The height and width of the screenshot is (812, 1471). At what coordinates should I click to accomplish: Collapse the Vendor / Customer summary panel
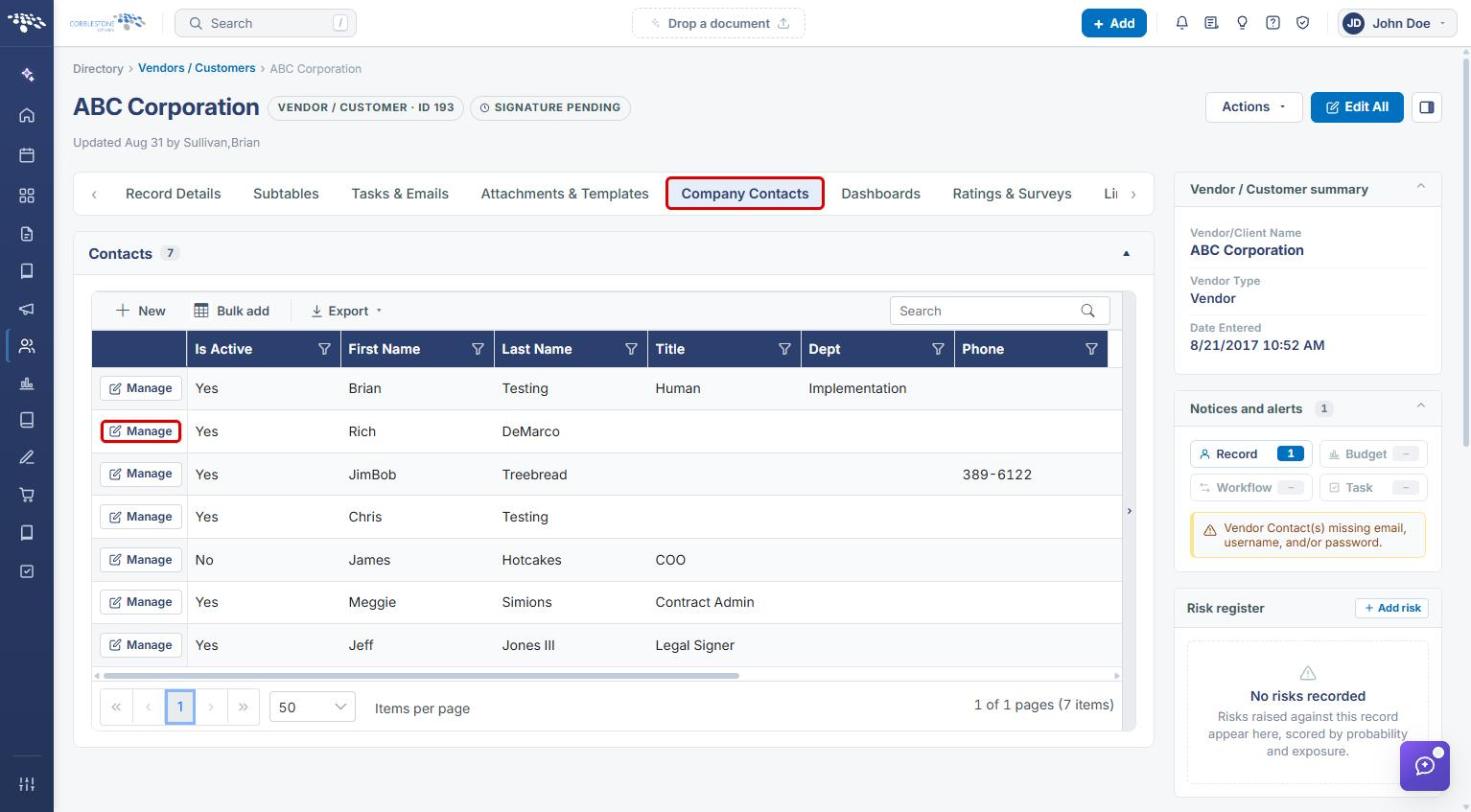click(1420, 187)
